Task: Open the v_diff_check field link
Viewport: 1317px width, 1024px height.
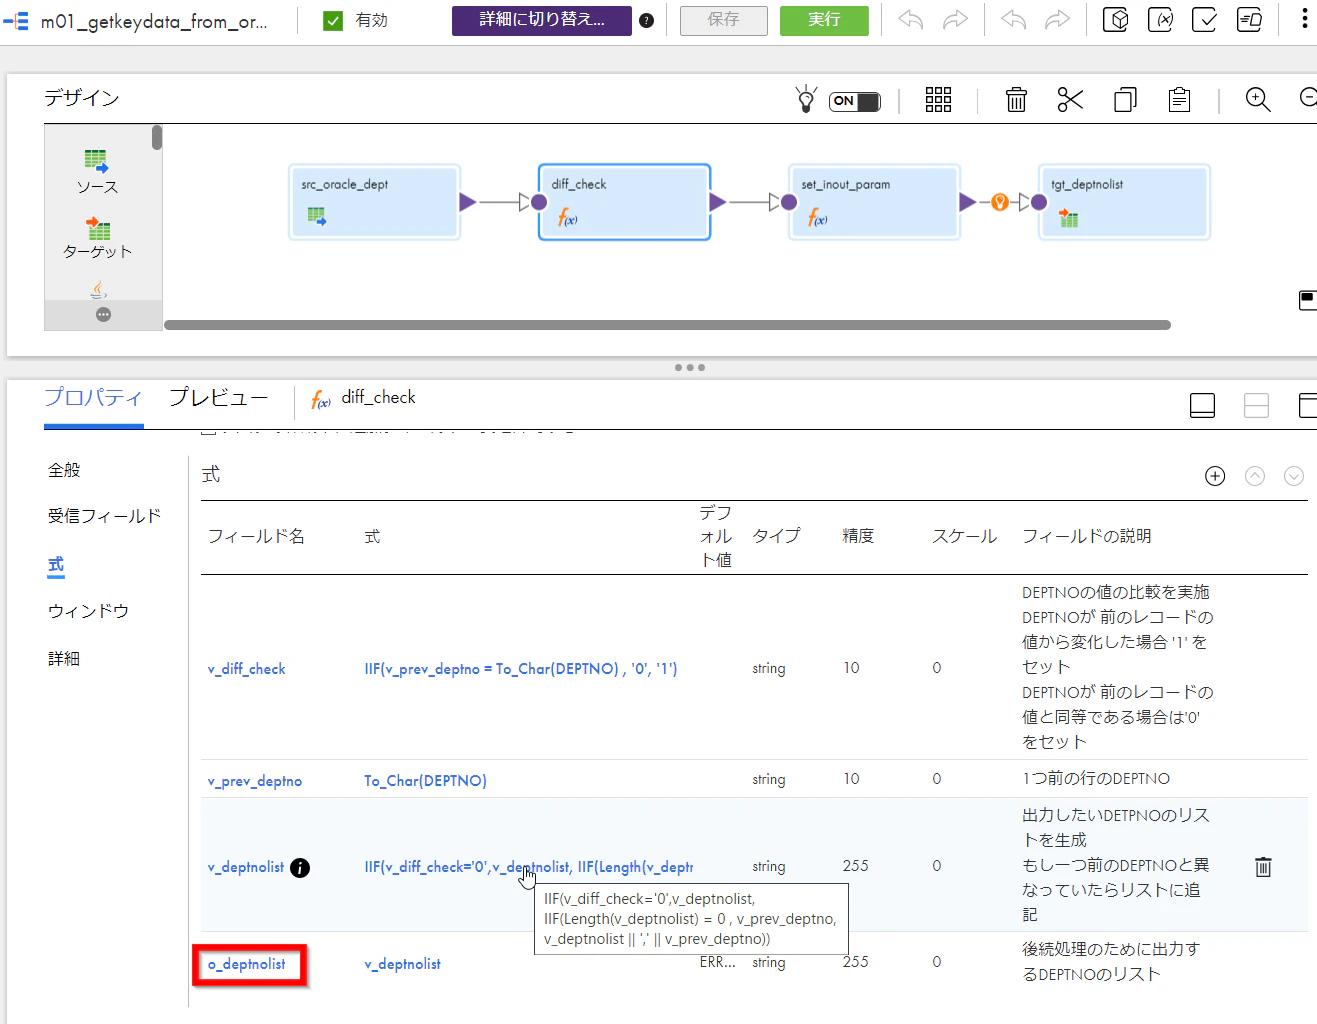Action: coord(246,669)
